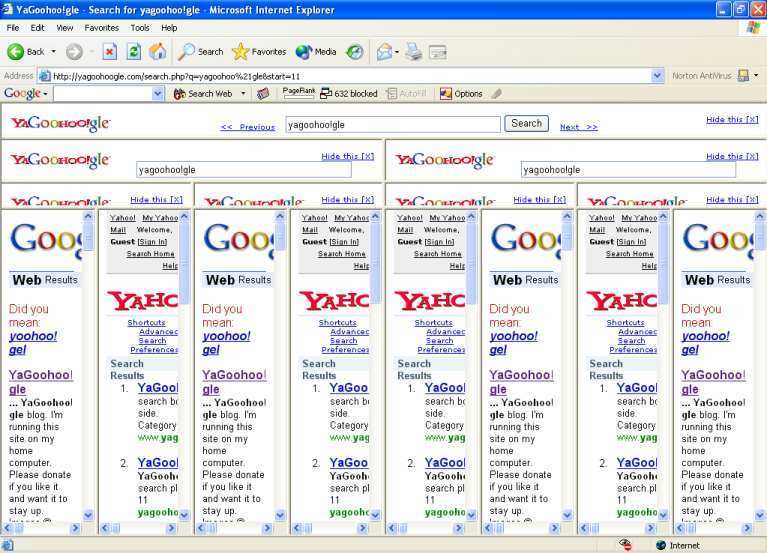The width and height of the screenshot is (767, 553).
Task: Click the Google toolbar news icon
Action: point(263,93)
